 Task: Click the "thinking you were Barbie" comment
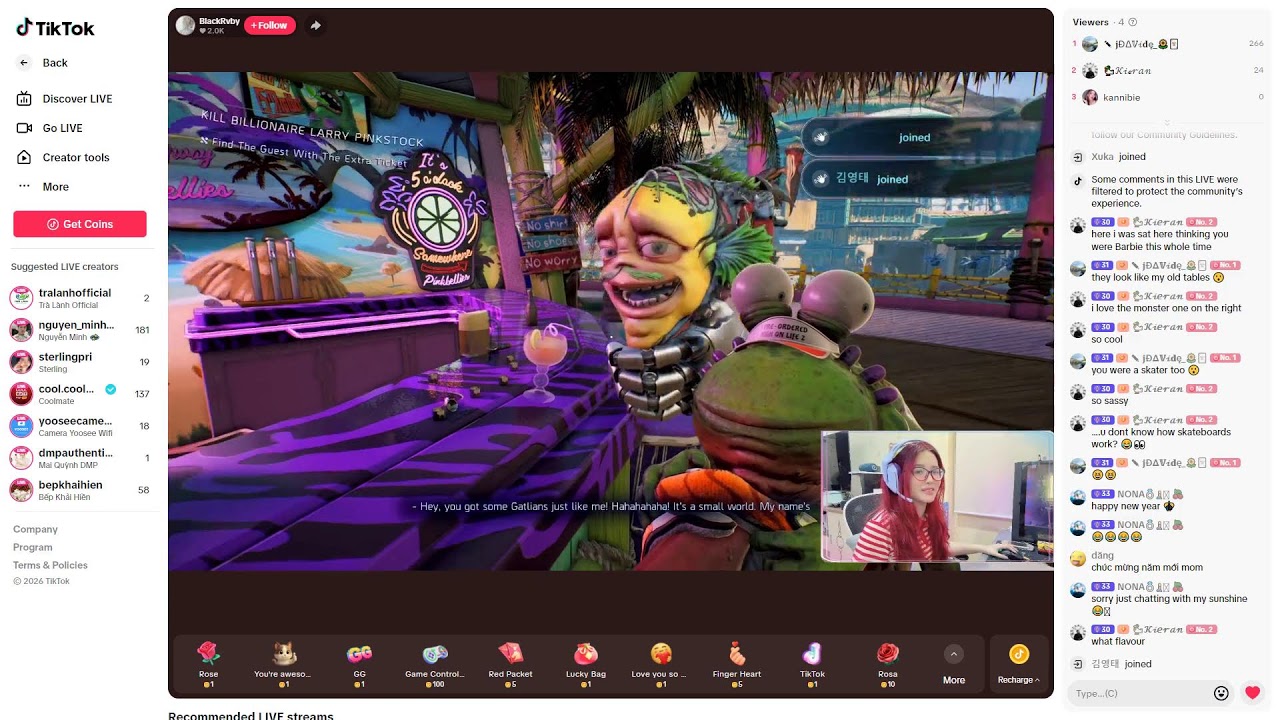(x=1159, y=240)
